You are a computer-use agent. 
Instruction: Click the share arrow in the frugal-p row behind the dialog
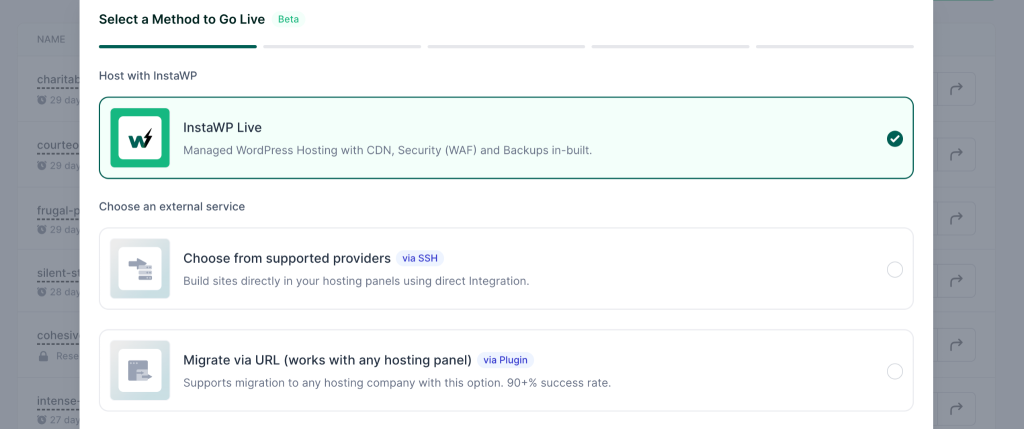[956, 218]
